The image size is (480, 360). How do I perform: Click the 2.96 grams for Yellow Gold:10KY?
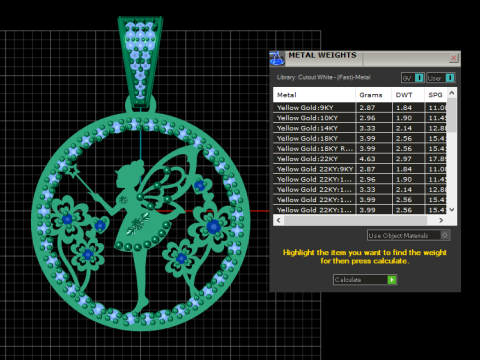click(x=367, y=118)
